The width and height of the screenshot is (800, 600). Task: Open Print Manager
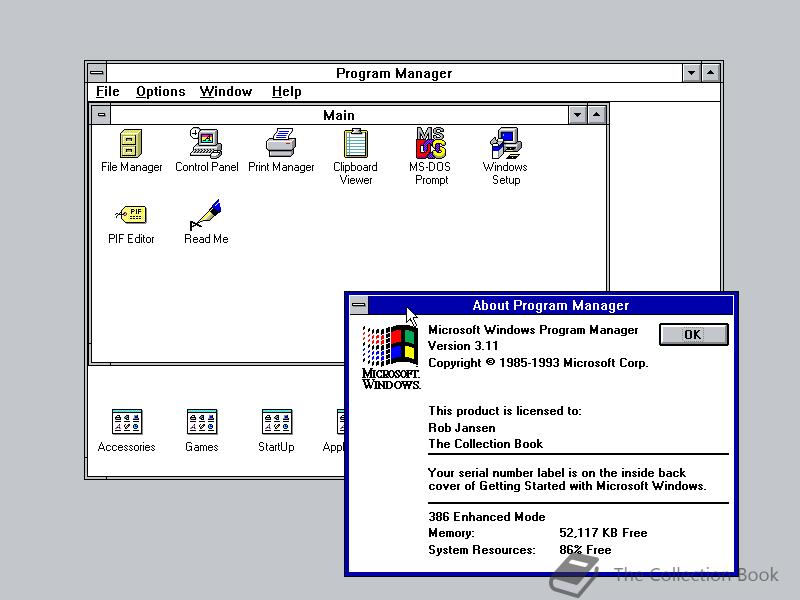[281, 145]
